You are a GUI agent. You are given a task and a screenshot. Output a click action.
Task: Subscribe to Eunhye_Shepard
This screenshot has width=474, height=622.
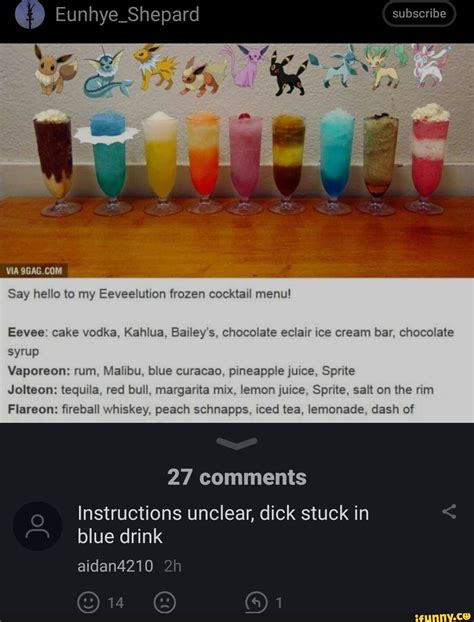[419, 14]
